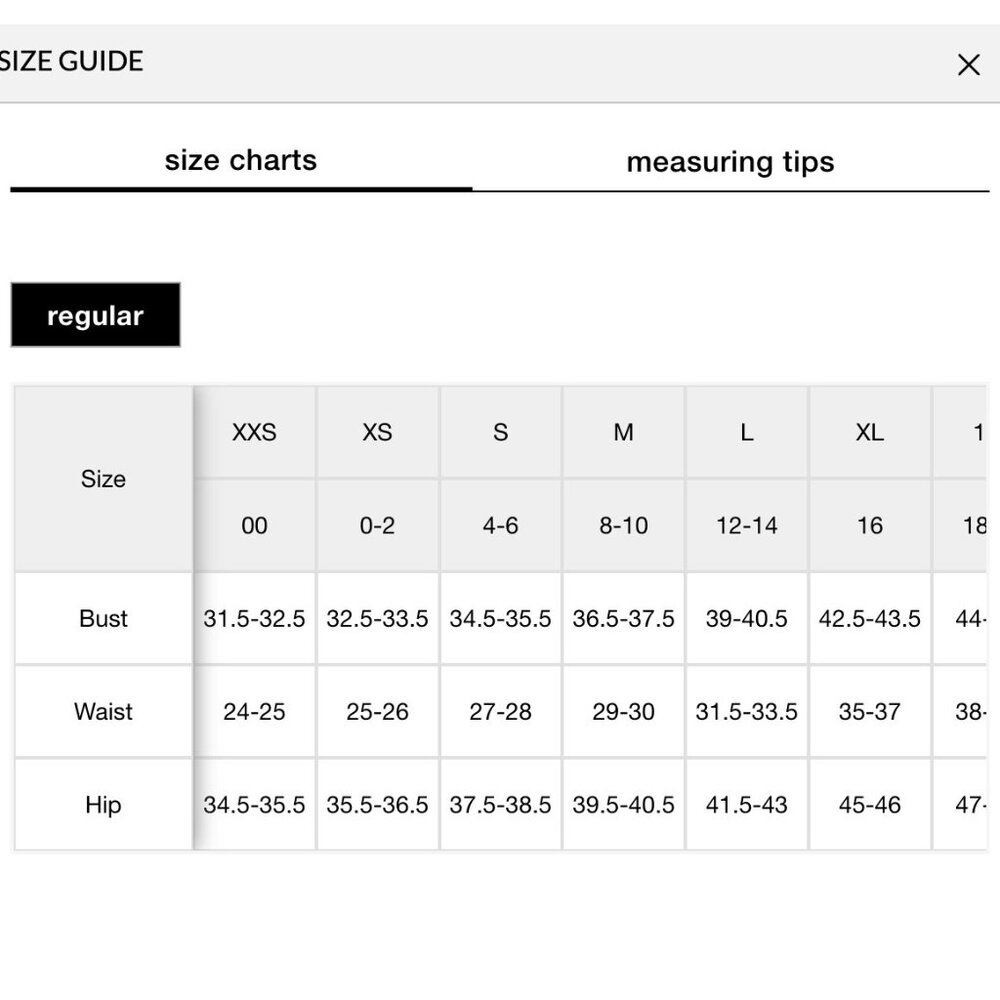Screen dimensions: 1000x1000
Task: Click the Hip row label
Action: pos(103,805)
